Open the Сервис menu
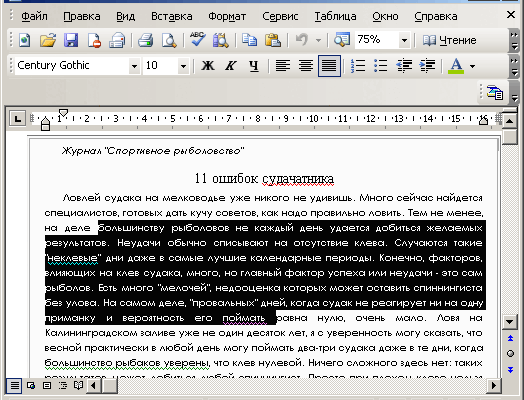Screen dimensions: 524x400 click(280, 16)
